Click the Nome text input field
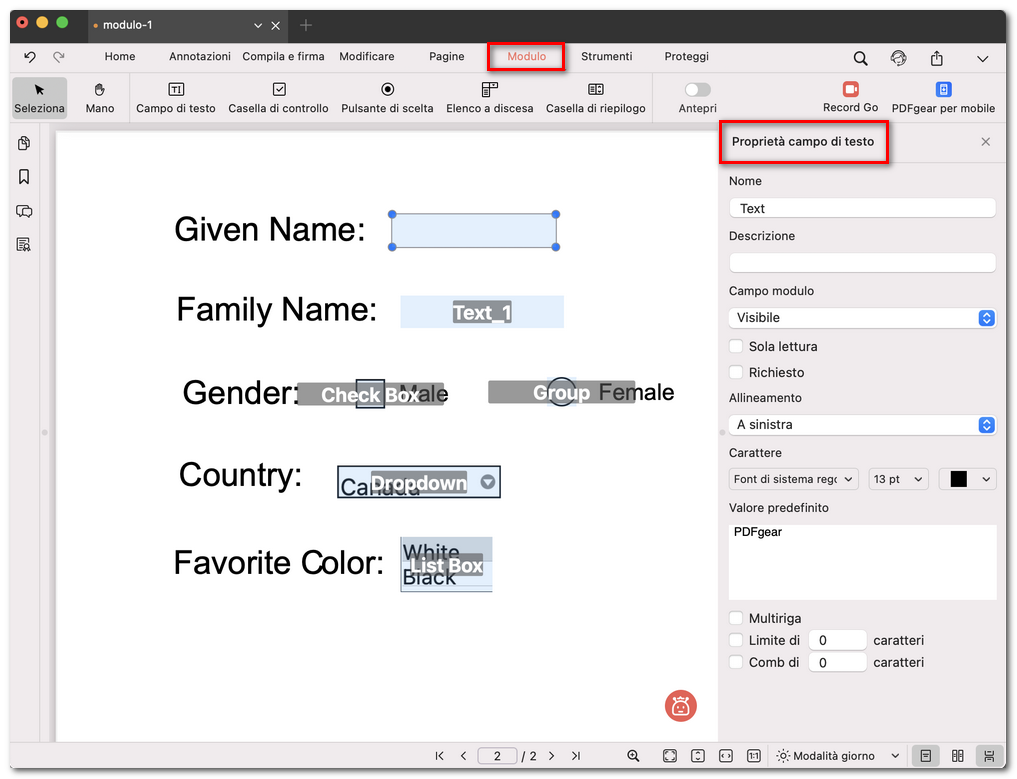 [x=862, y=208]
